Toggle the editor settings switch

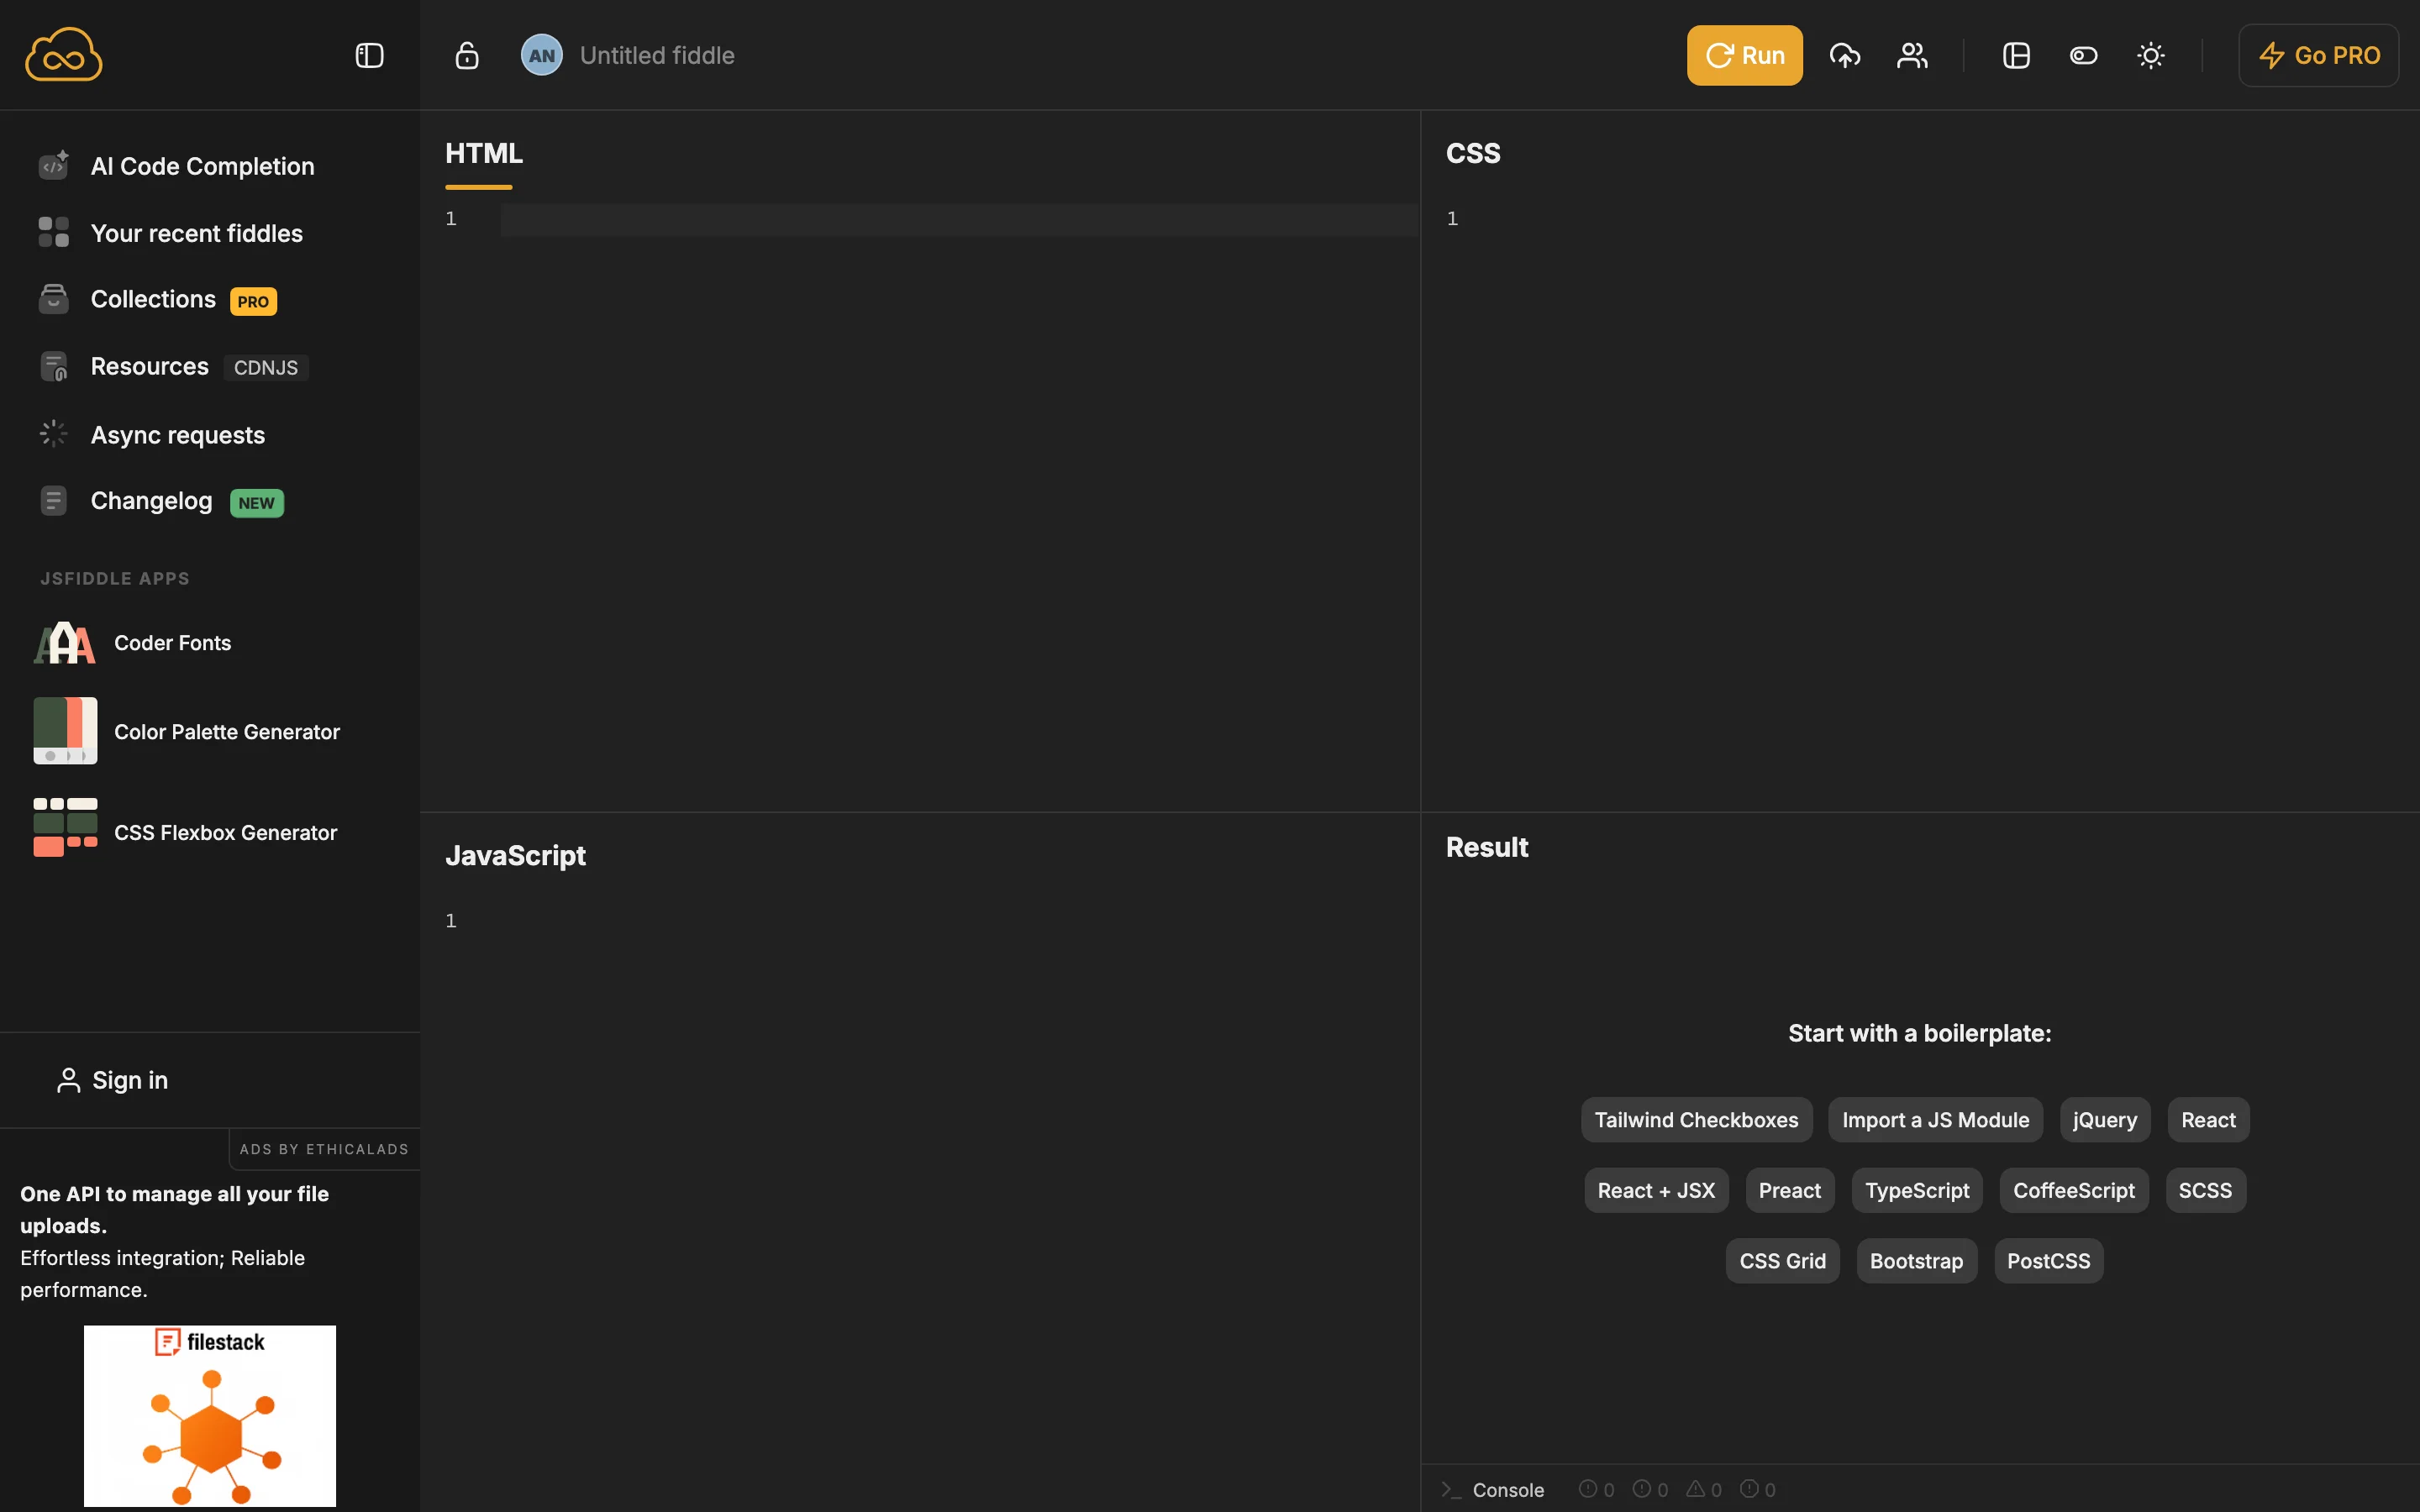click(2083, 55)
